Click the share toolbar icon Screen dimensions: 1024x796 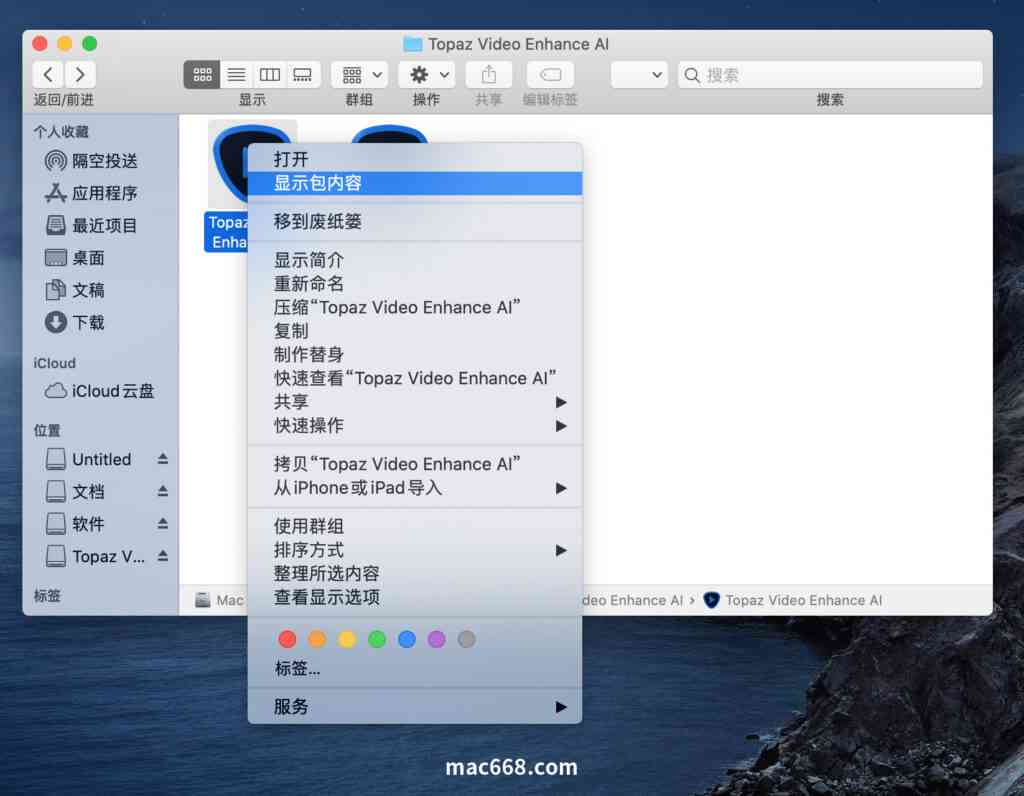488,74
